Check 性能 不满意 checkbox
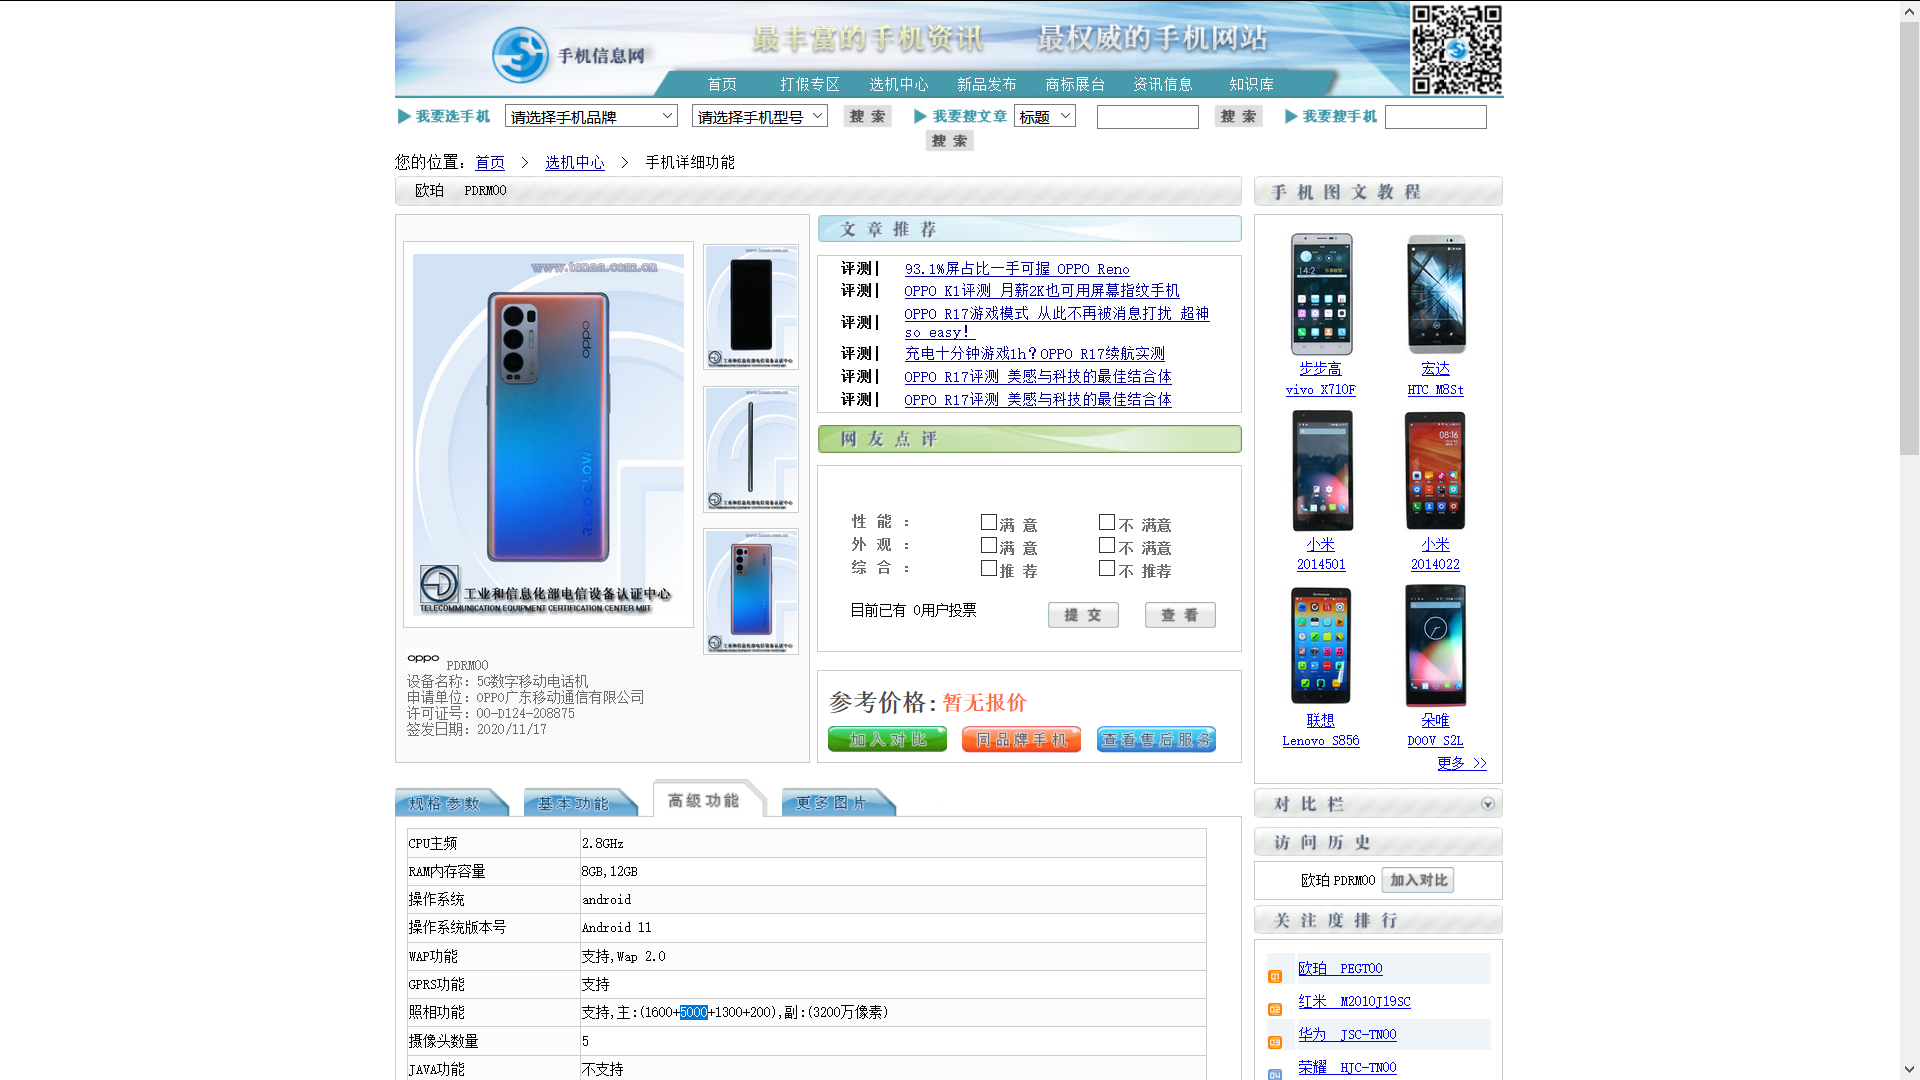 point(1107,522)
